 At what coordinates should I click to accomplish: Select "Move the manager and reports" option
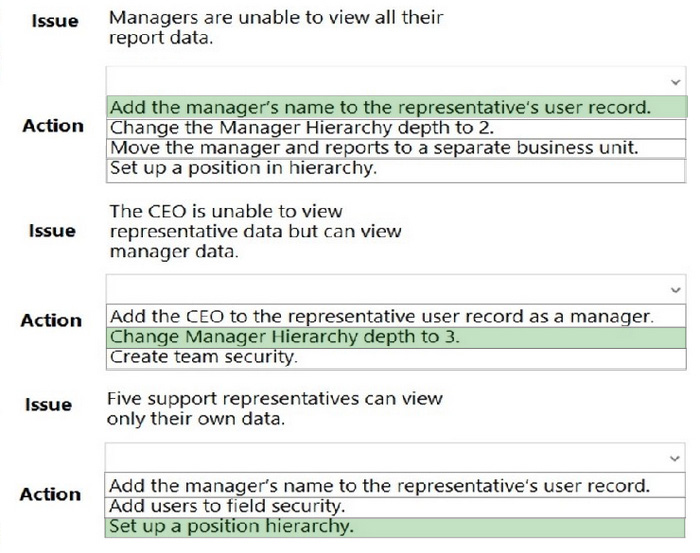pyautogui.click(x=396, y=148)
